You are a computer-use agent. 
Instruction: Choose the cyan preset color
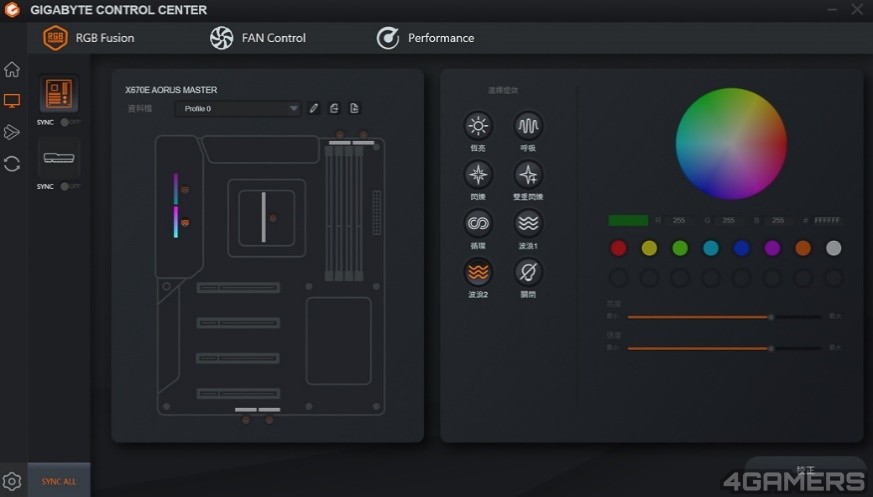[710, 248]
